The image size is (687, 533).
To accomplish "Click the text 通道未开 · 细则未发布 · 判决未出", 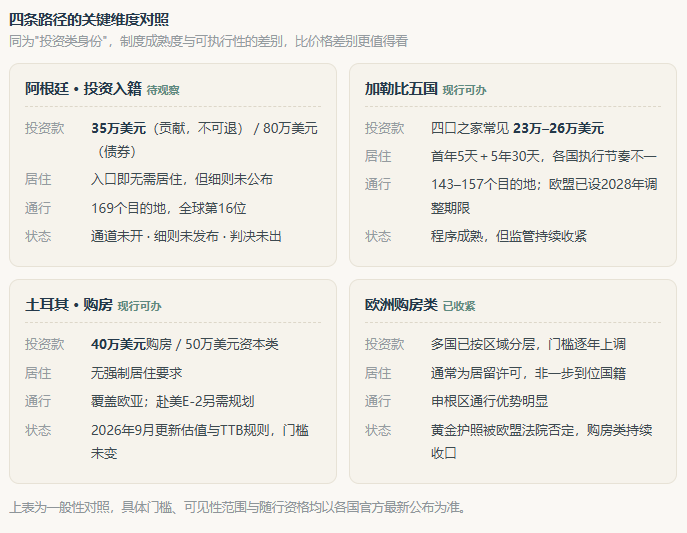I will coord(186,237).
